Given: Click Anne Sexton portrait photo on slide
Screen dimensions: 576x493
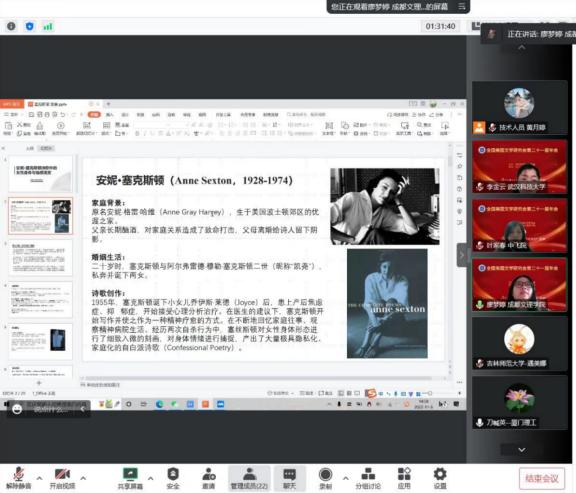Looking at the screenshot, I should [x=385, y=206].
